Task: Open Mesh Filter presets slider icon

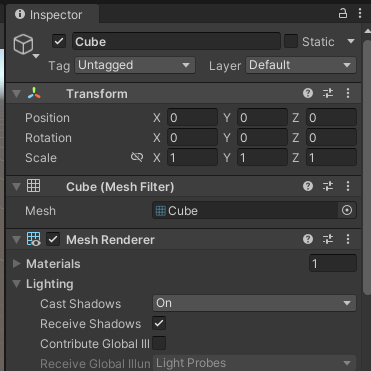Action: click(328, 186)
